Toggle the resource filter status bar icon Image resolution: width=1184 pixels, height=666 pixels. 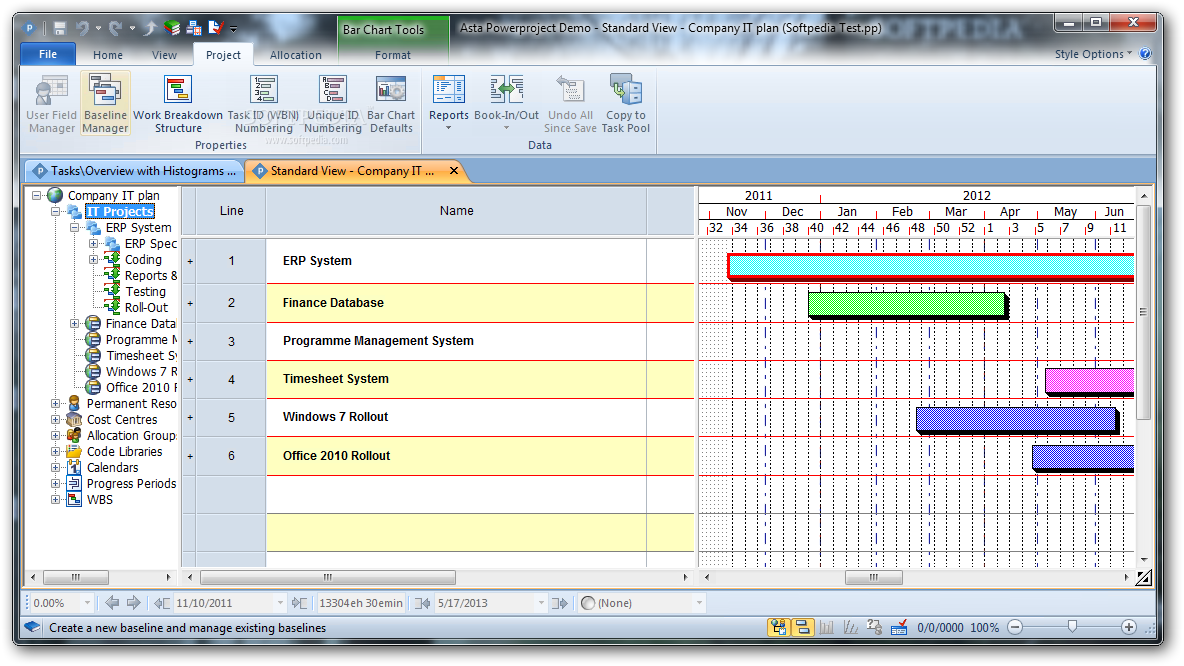pos(874,627)
